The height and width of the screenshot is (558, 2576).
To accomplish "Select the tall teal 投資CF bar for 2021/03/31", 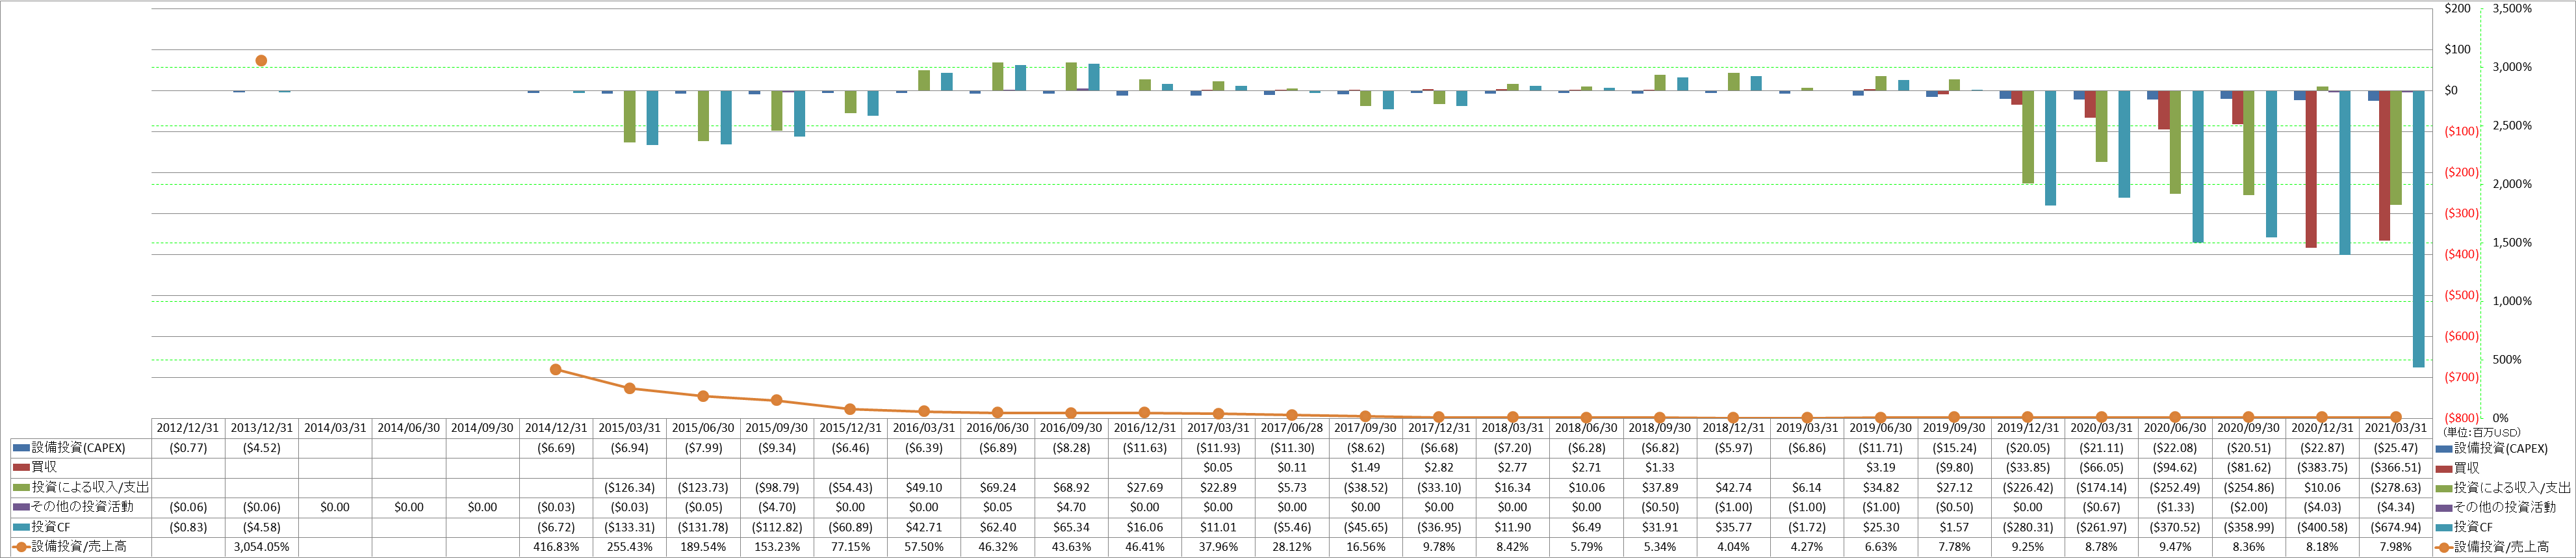I will pyautogui.click(x=2418, y=229).
